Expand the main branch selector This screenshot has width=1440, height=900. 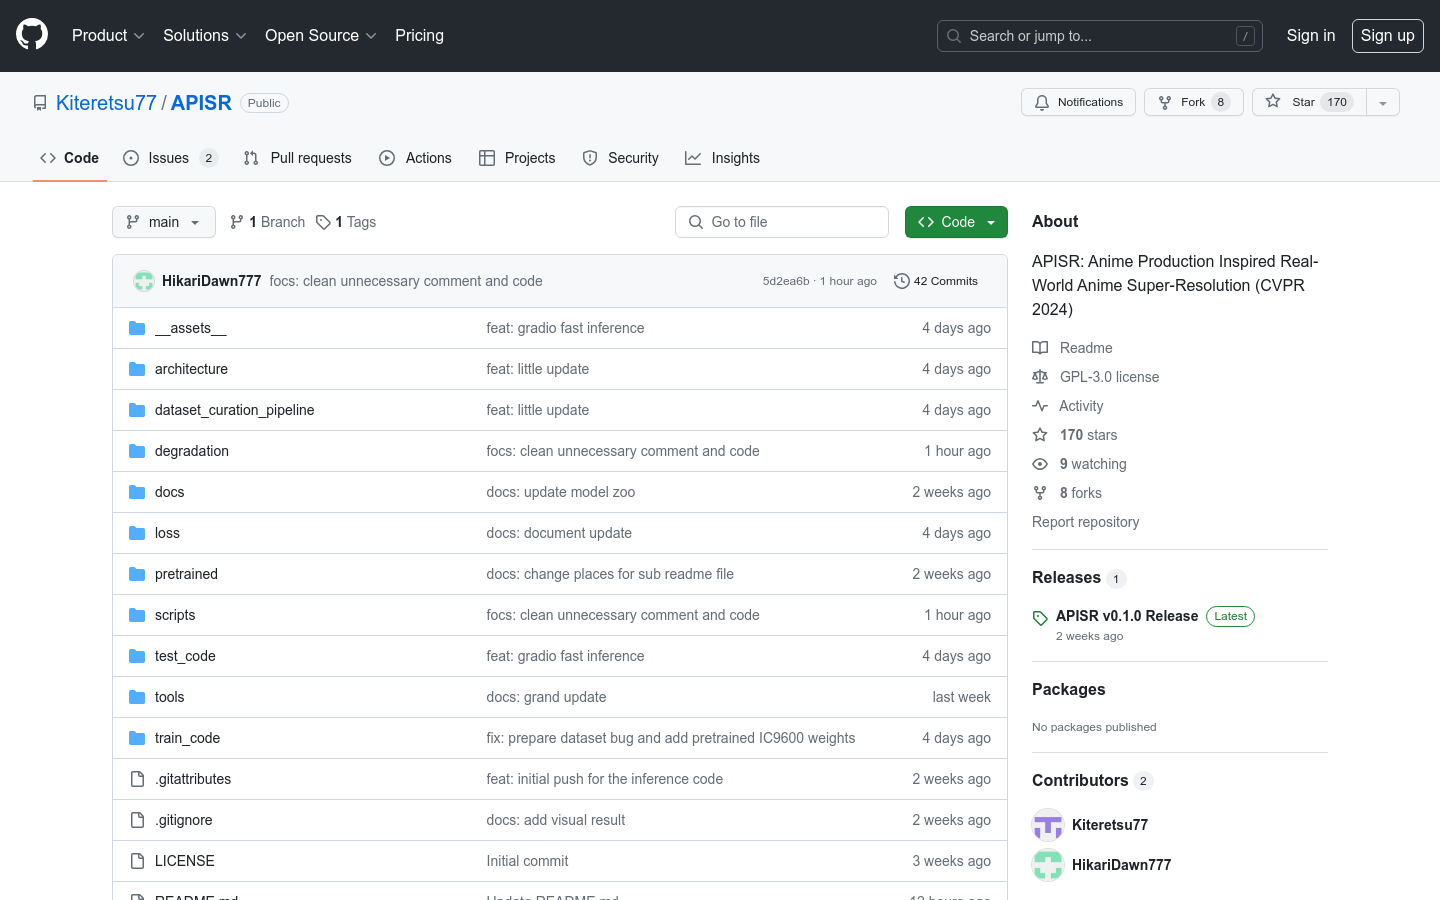[x=164, y=222]
